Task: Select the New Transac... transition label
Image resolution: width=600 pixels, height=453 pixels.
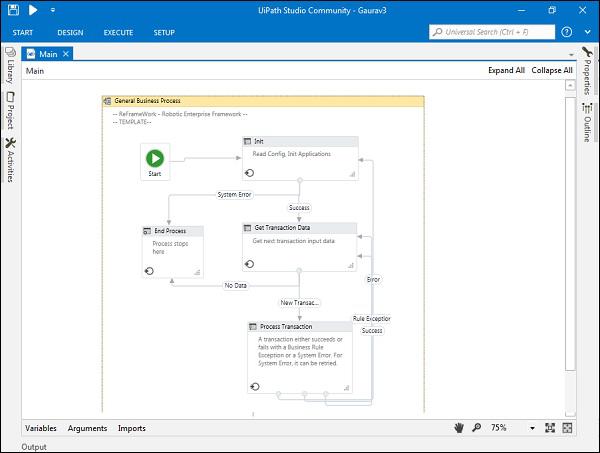Action: (x=299, y=303)
